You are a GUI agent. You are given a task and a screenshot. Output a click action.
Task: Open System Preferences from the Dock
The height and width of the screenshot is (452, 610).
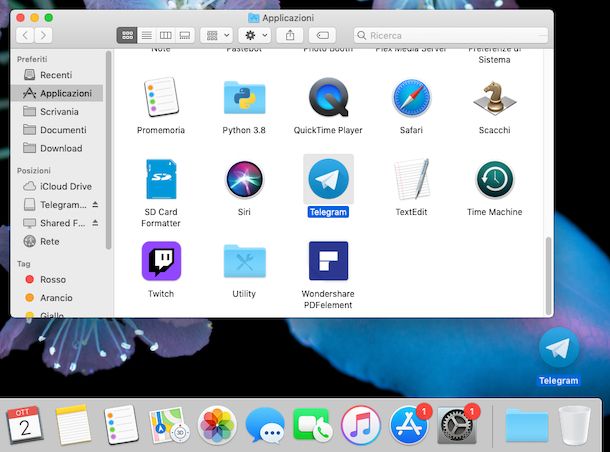[x=457, y=425]
